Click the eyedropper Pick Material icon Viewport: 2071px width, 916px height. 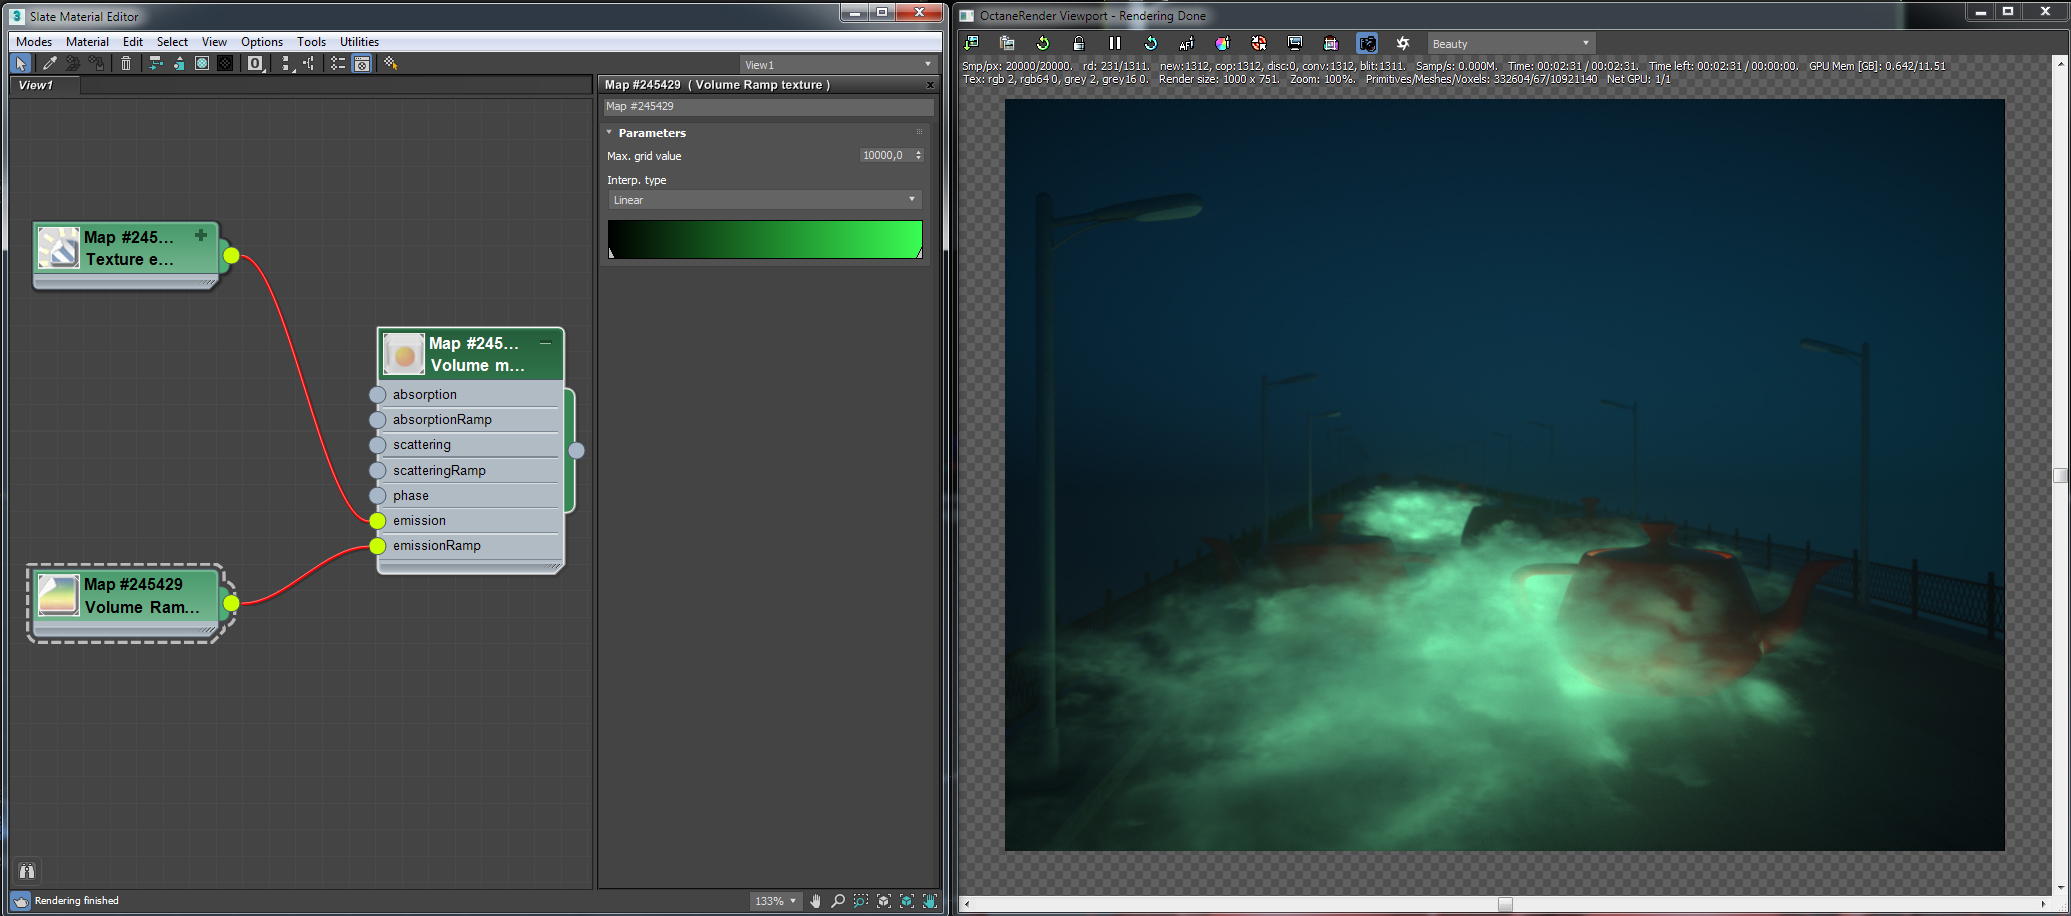[x=49, y=63]
